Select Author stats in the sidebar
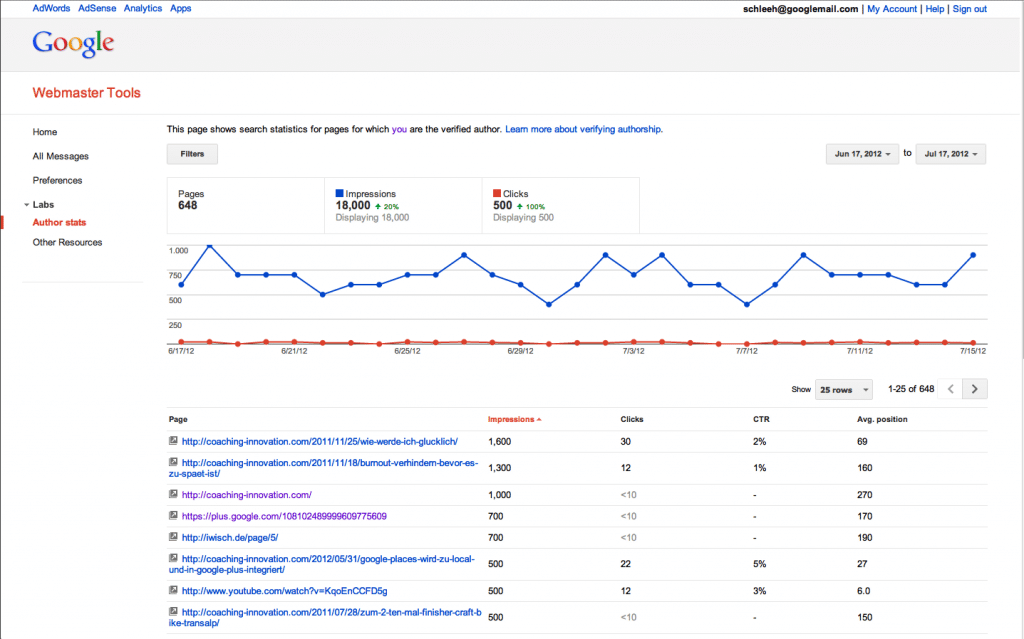 pos(59,222)
